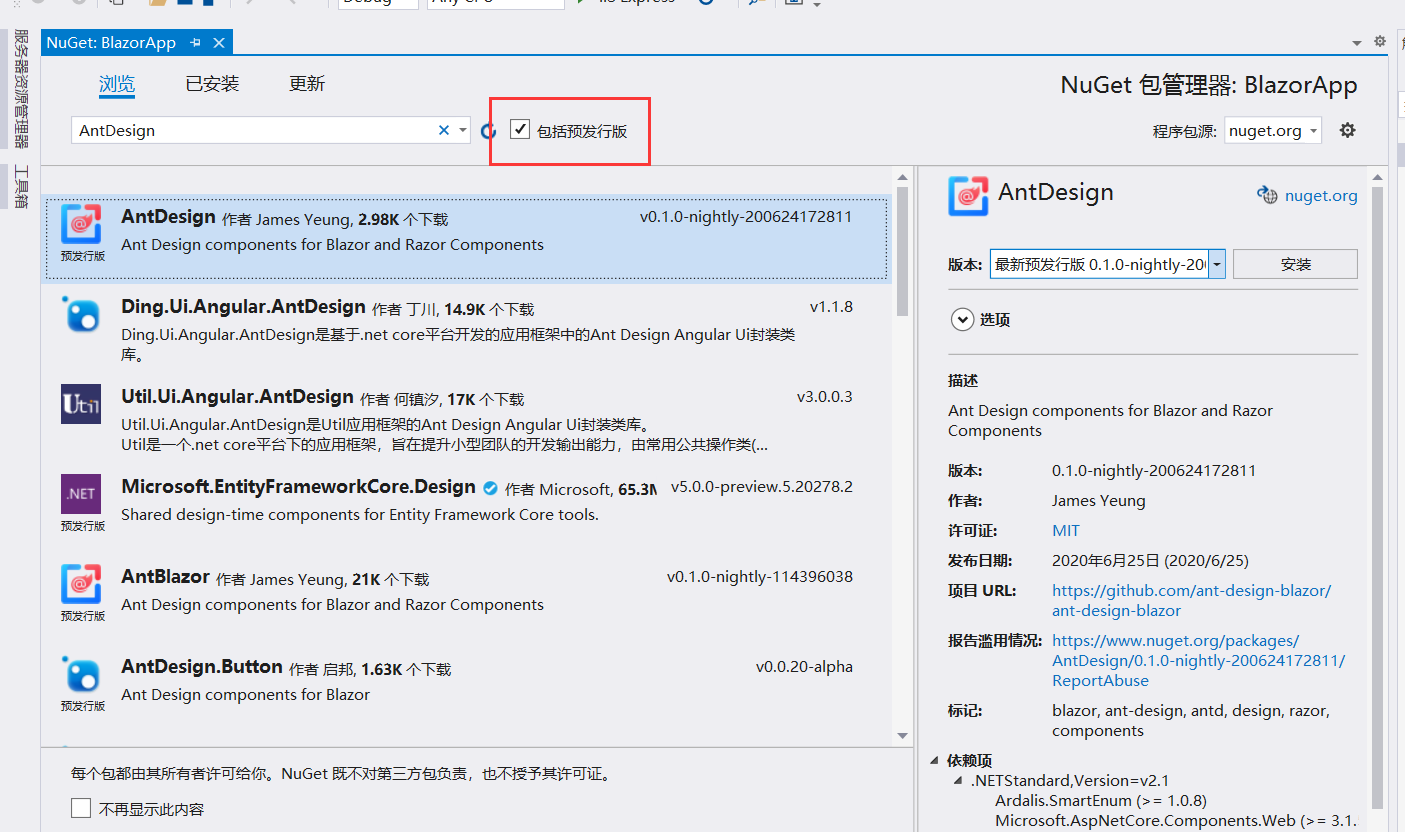Screen dimensions: 1405x832
Task: Select the AntDesign.Button package icon
Action: (x=81, y=674)
